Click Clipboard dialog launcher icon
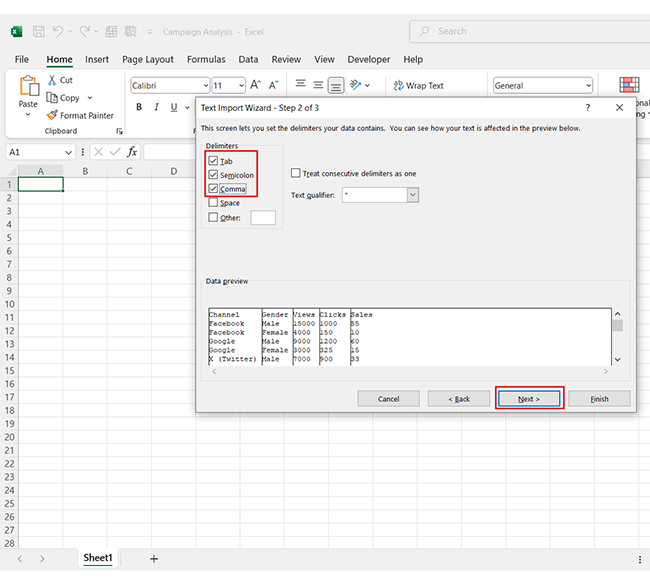This screenshot has height=586, width=650. (119, 131)
